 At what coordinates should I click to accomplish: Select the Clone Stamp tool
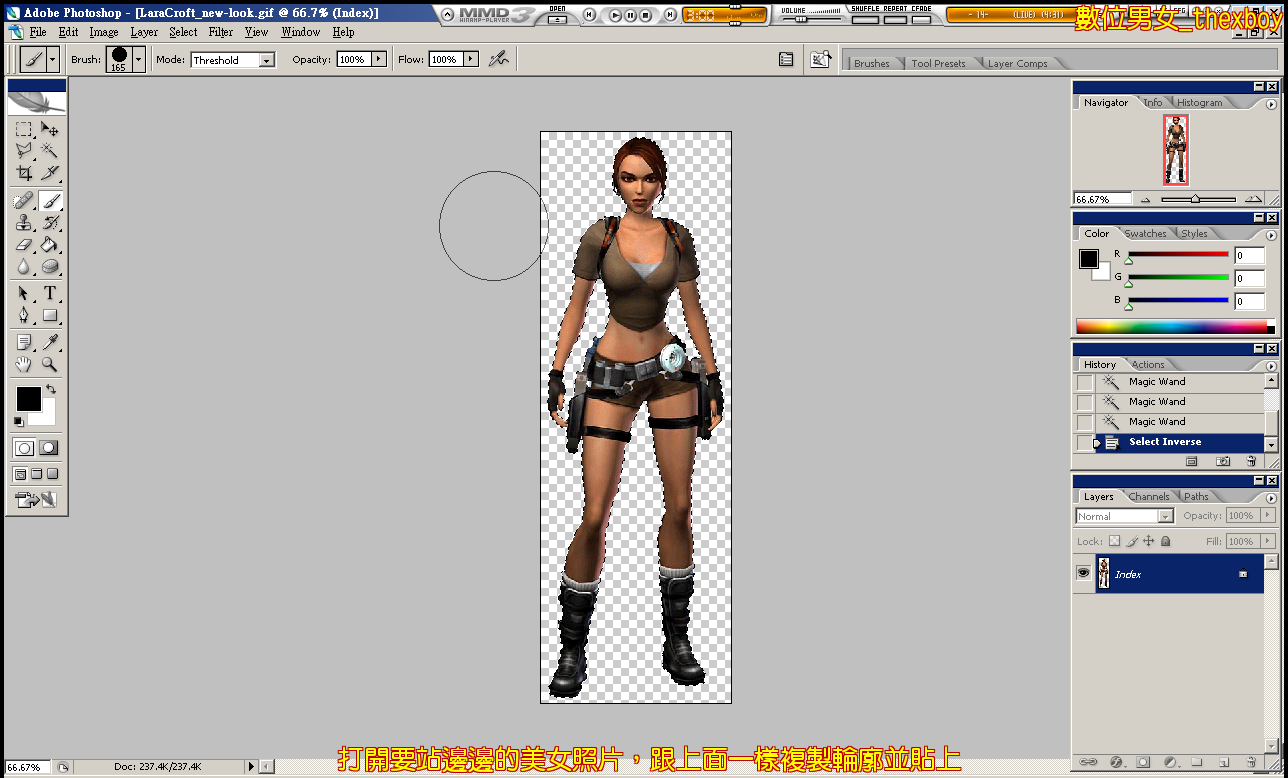(x=23, y=222)
